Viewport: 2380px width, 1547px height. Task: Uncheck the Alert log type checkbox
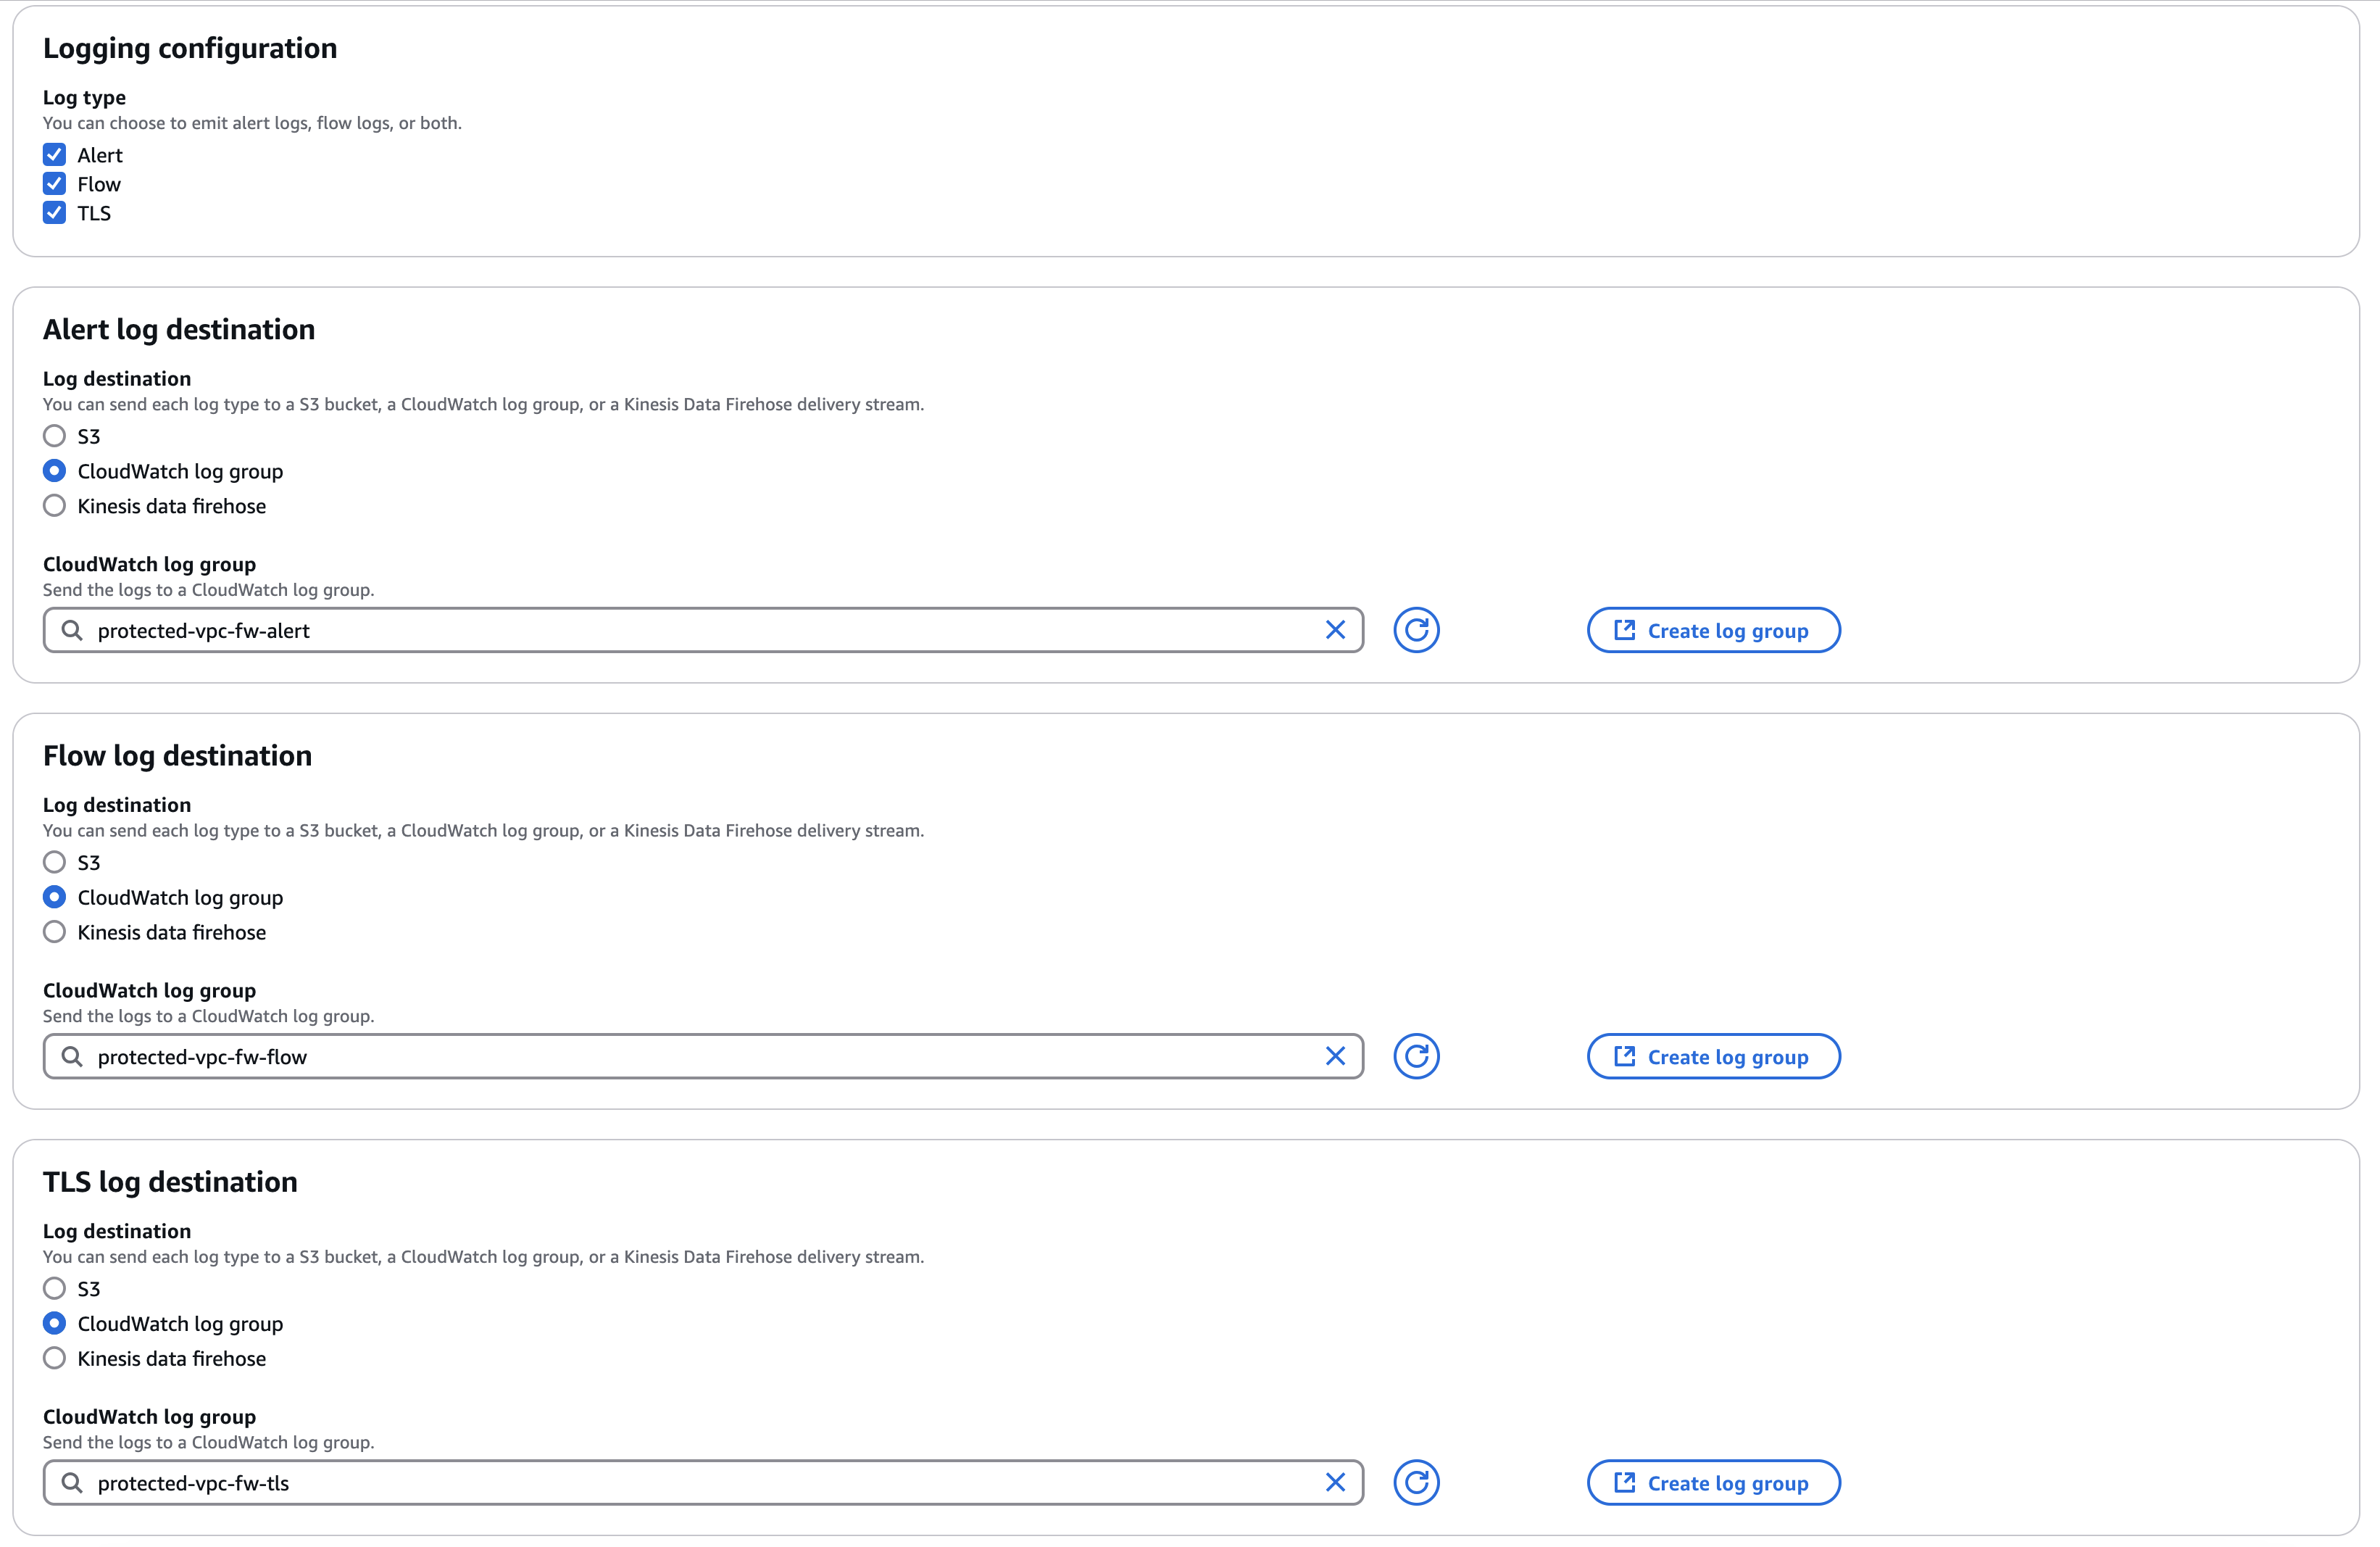pyautogui.click(x=55, y=155)
